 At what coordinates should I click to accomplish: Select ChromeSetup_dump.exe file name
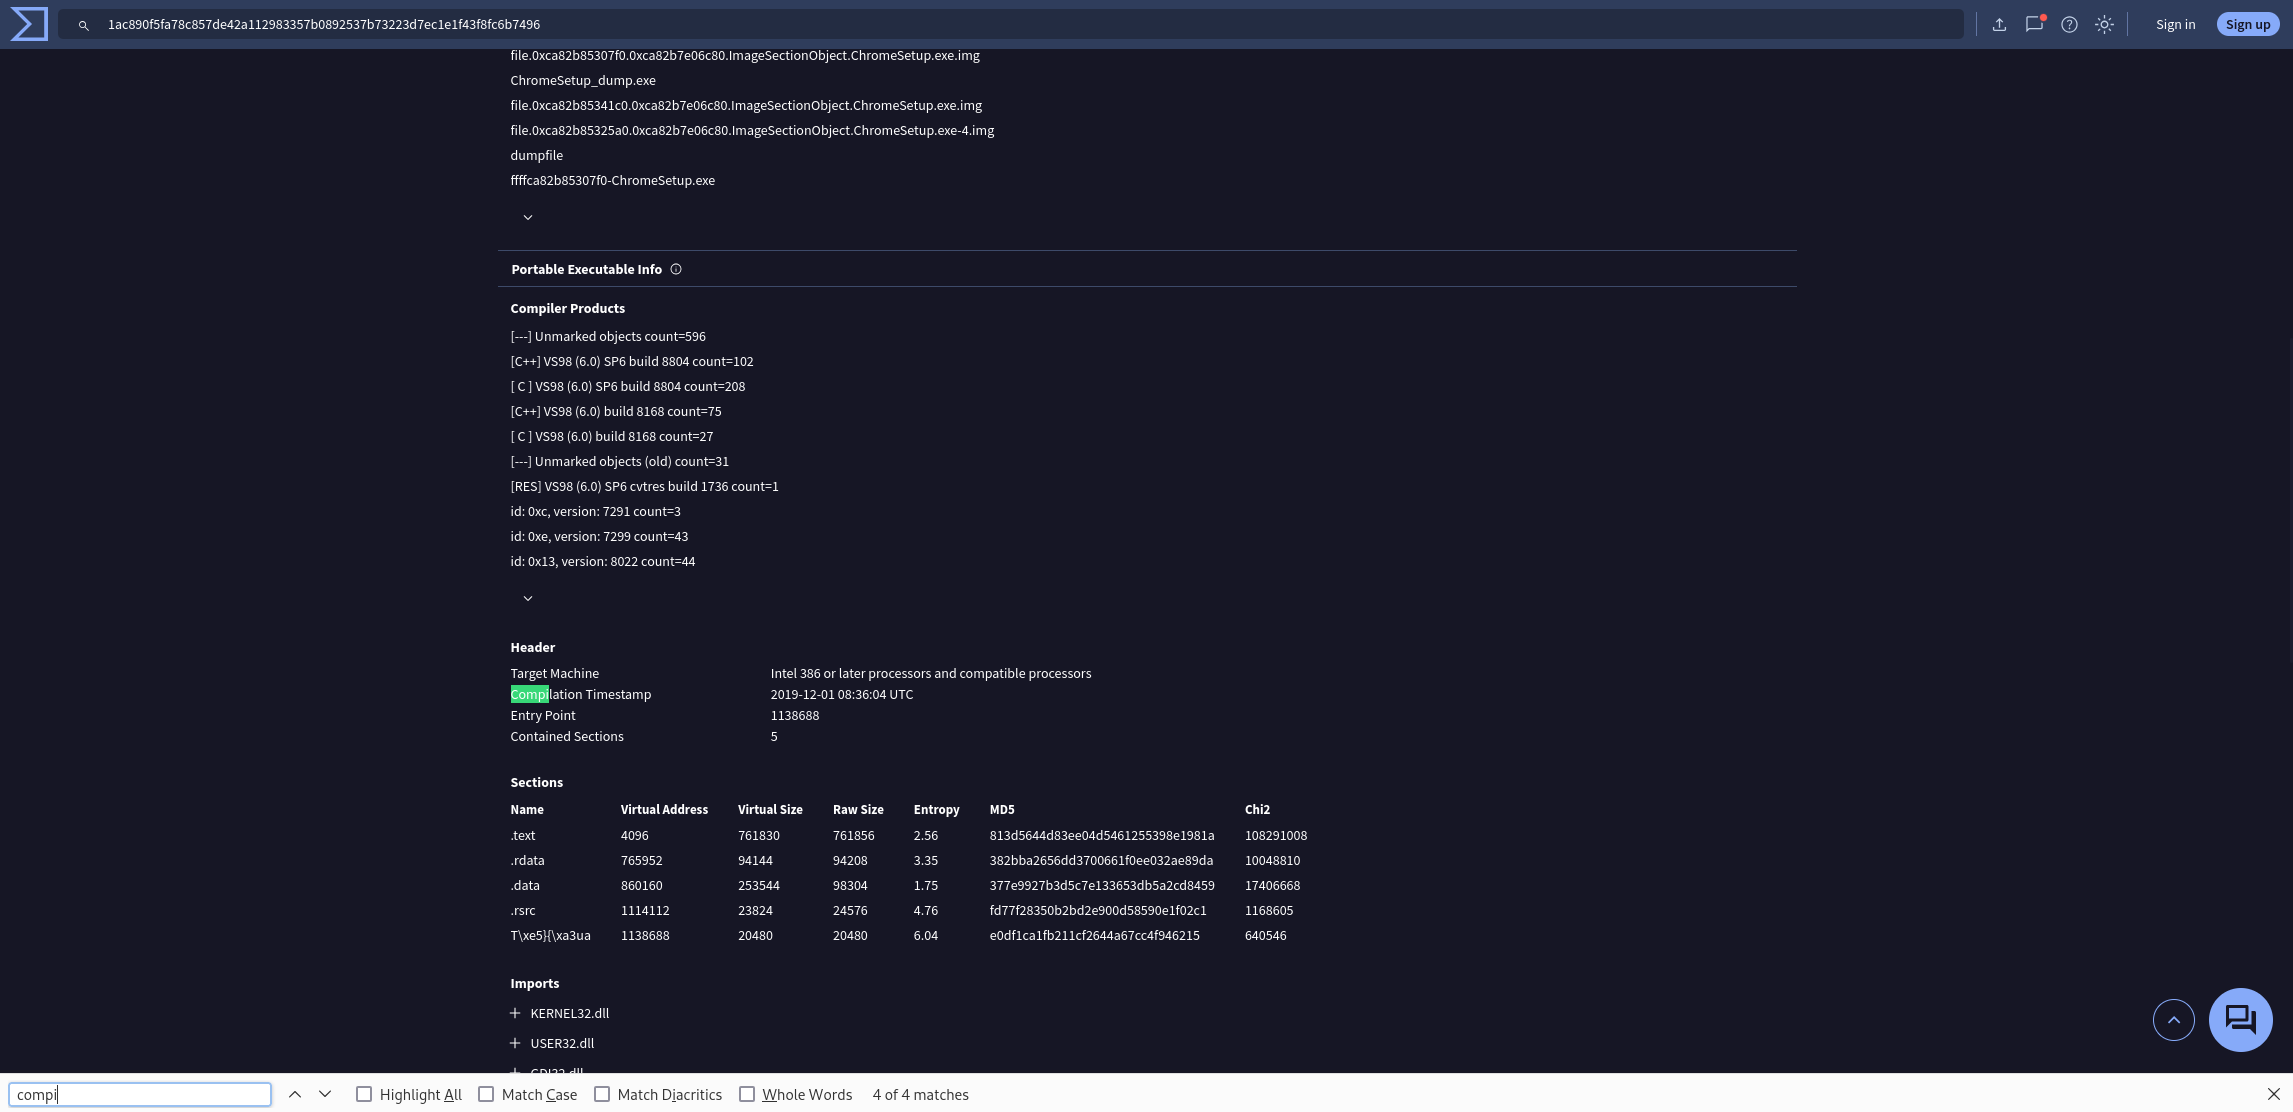tap(583, 80)
